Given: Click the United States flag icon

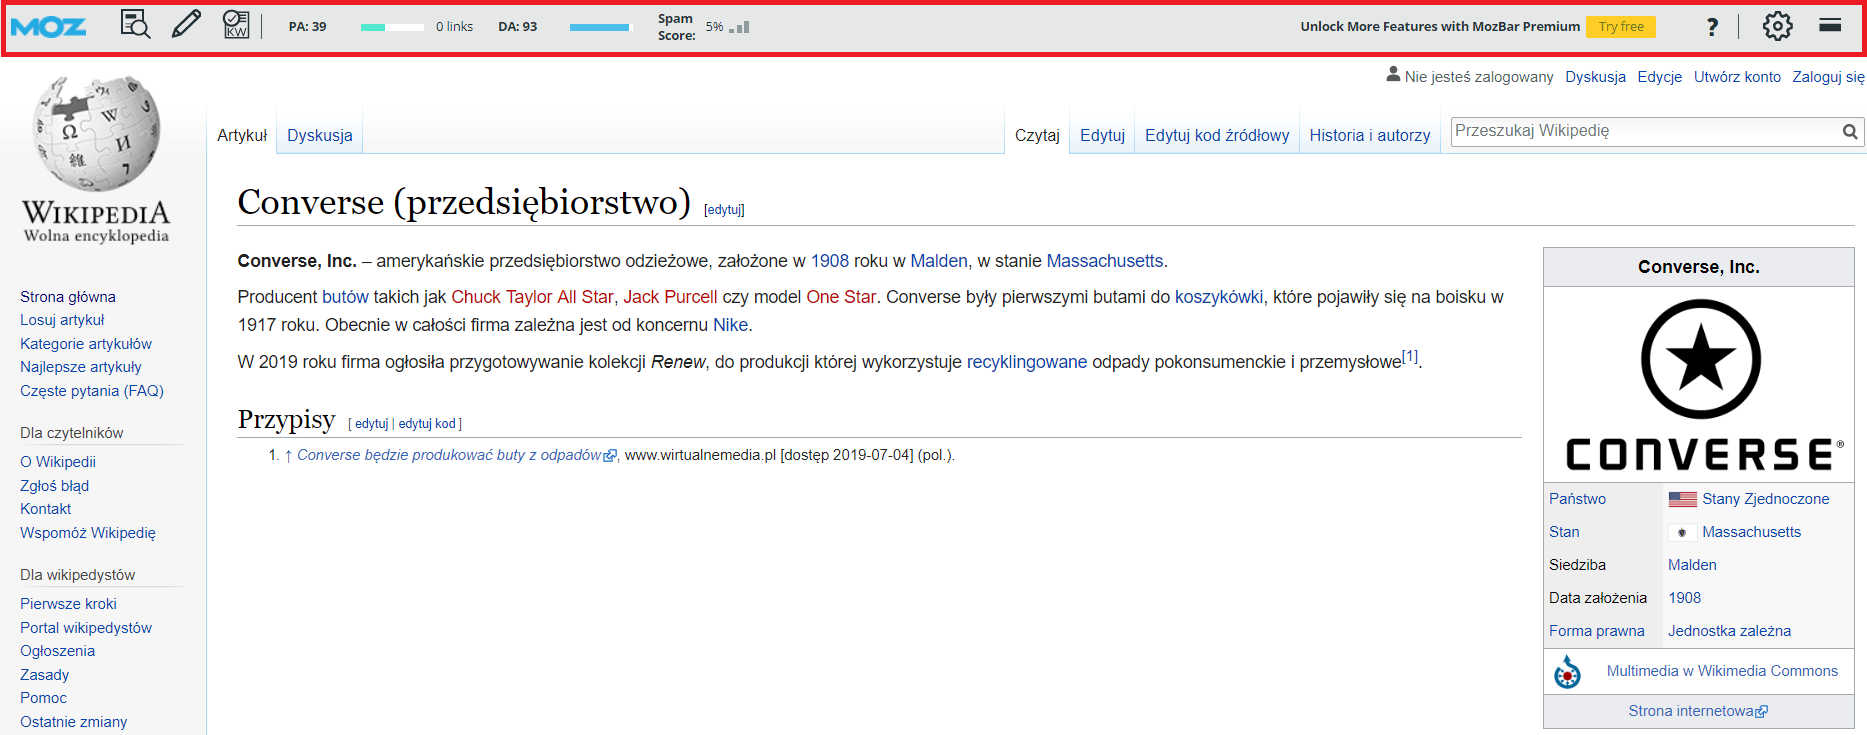Looking at the screenshot, I should [1682, 499].
